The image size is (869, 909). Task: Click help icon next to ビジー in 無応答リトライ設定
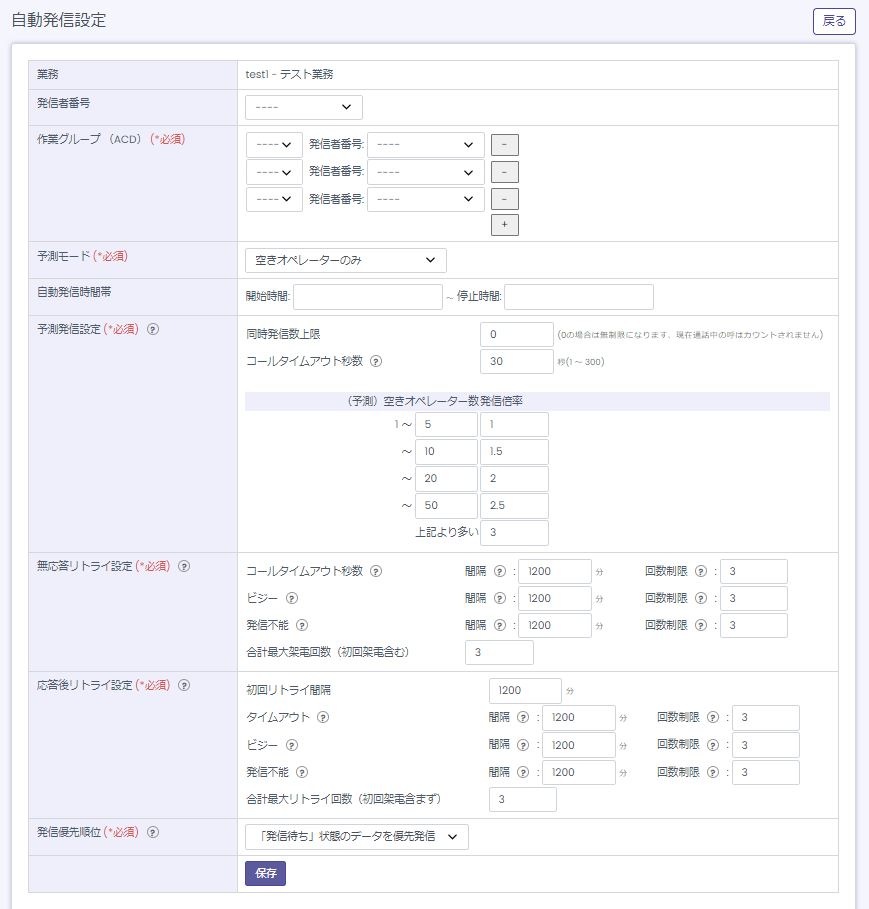coord(291,598)
